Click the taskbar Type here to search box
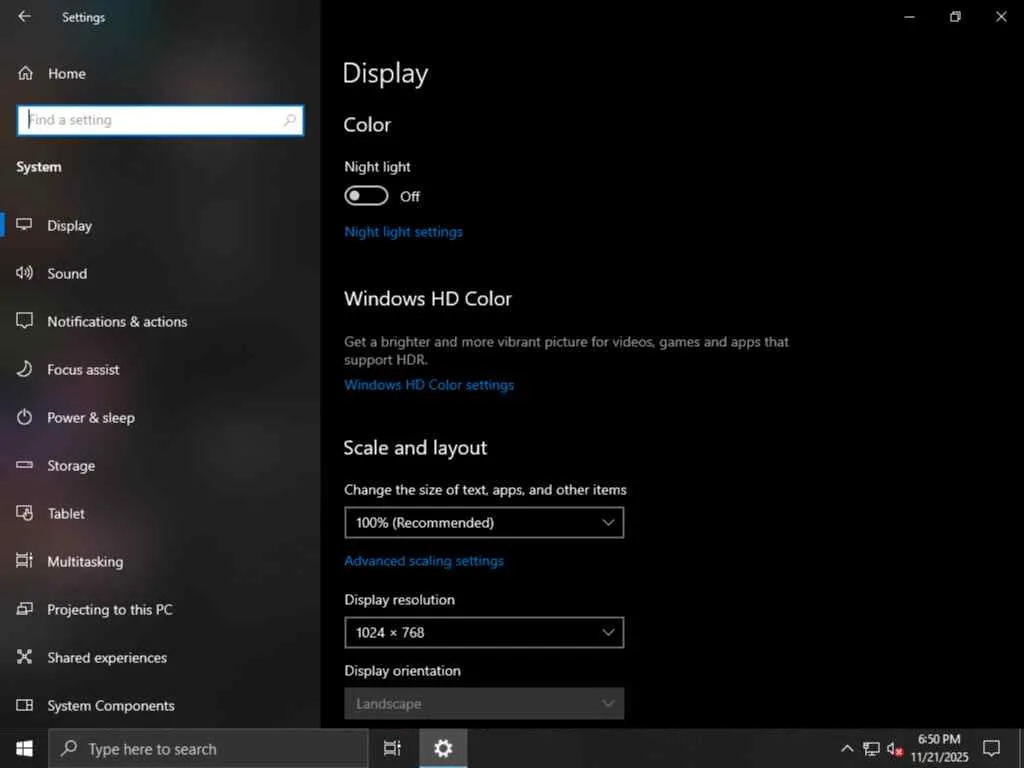 point(208,748)
